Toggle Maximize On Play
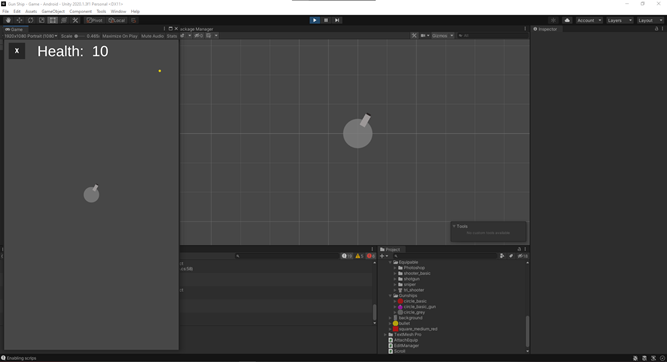 point(120,36)
